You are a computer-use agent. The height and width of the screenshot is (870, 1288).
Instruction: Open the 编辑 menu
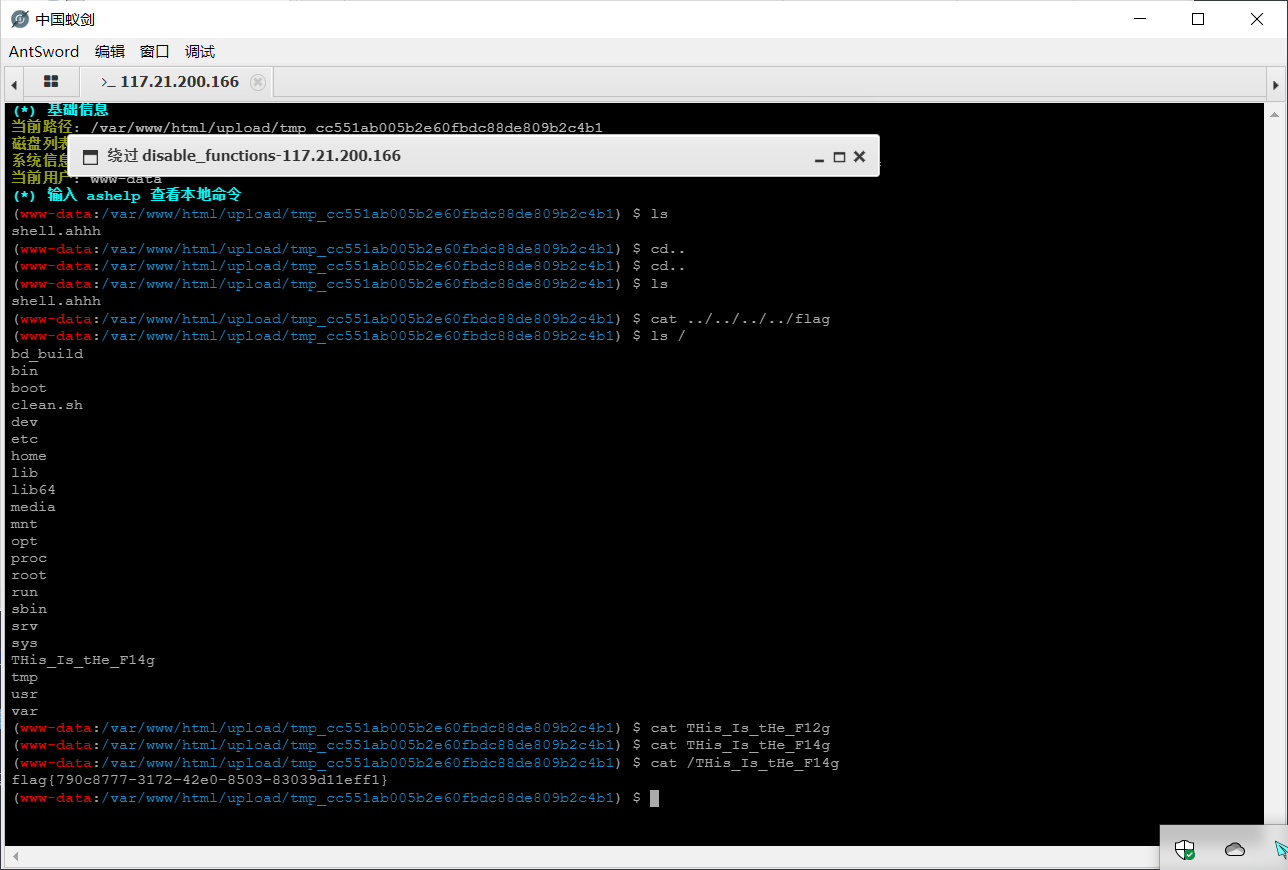click(110, 52)
